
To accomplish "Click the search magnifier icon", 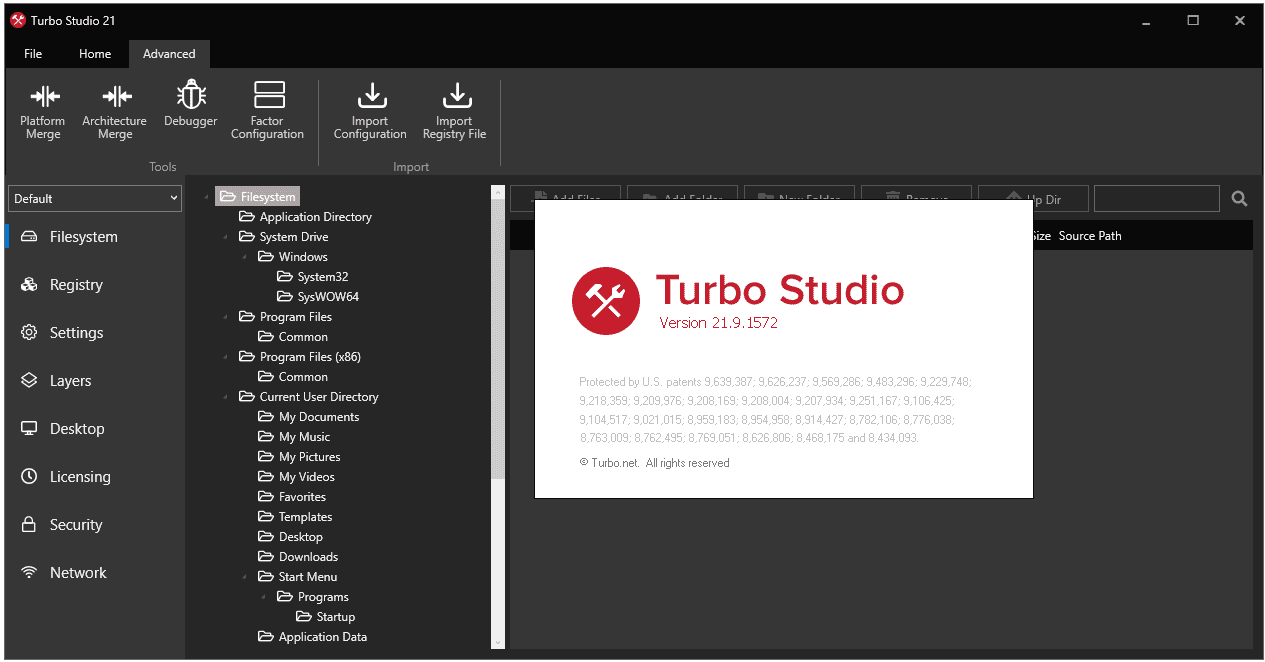I will (1239, 199).
